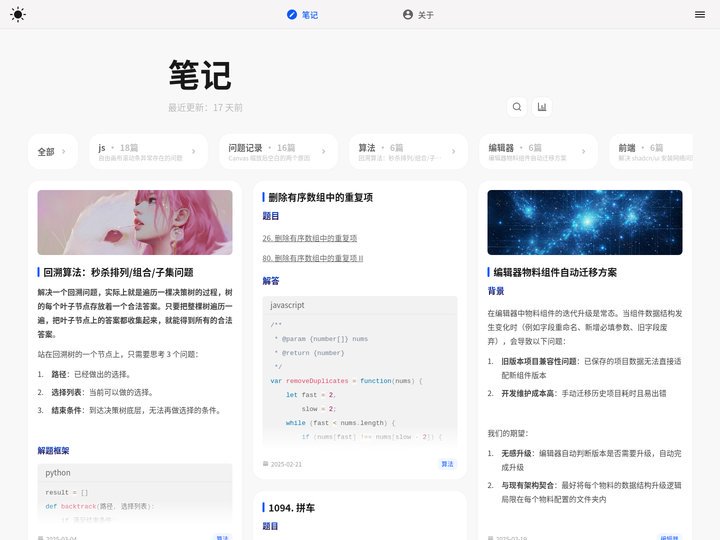Open the statistics bar chart button
The height and width of the screenshot is (540, 720).
[x=542, y=107]
